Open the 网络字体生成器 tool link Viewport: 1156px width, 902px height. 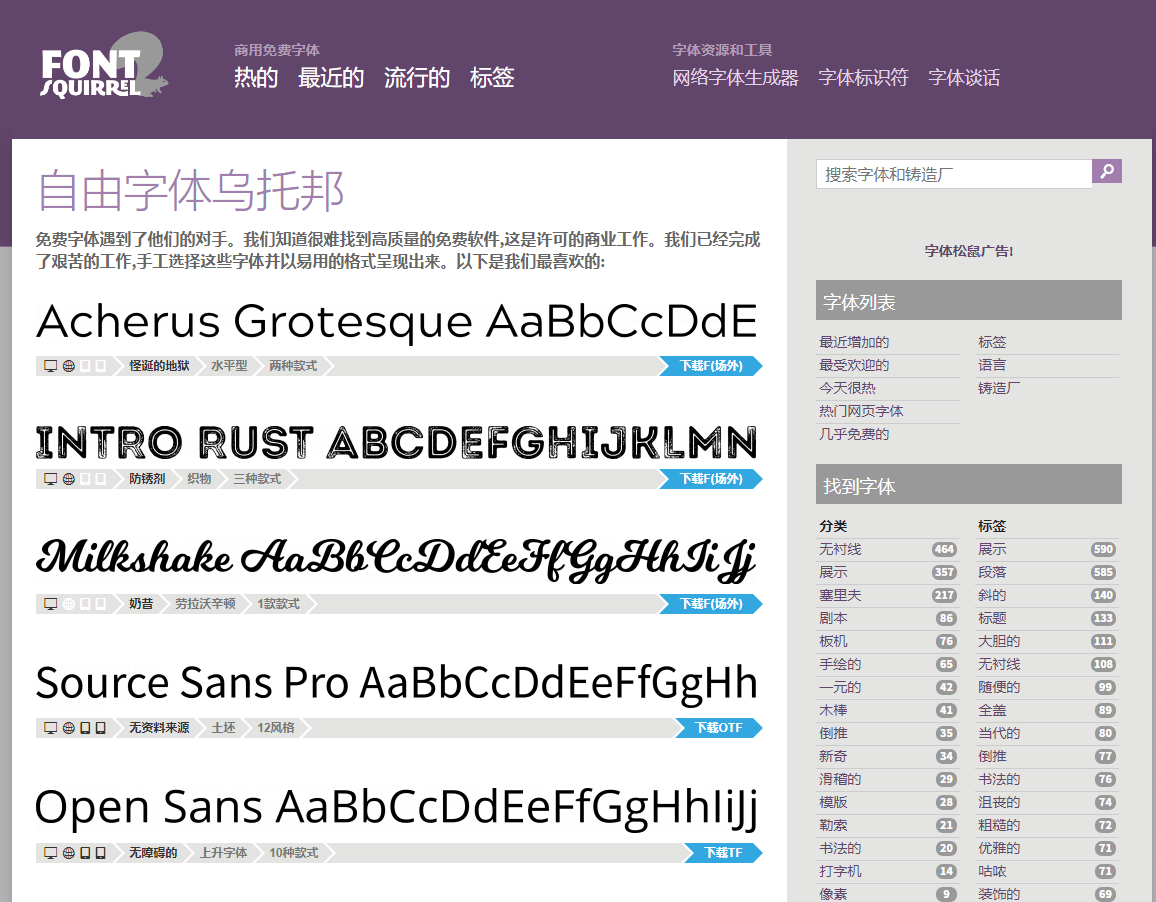736,77
